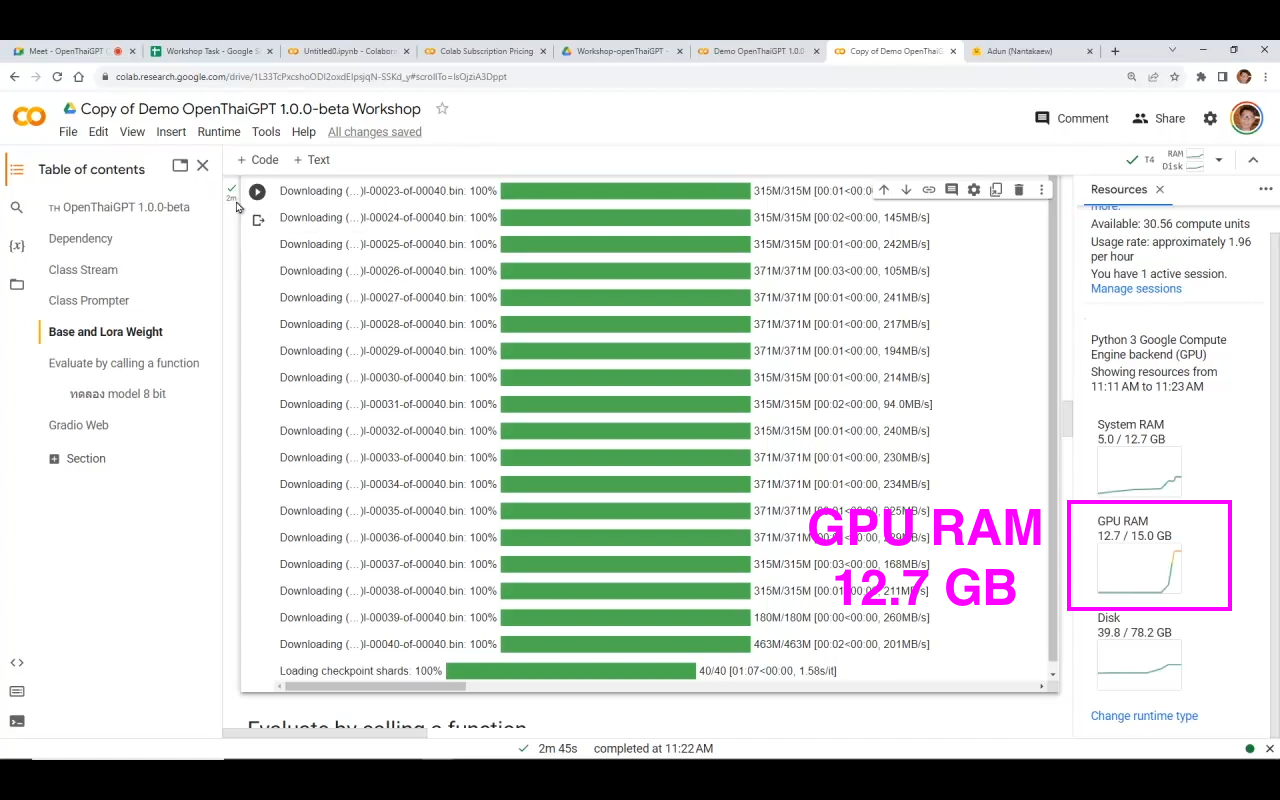
Task: Star the notebook title
Action: pos(442,108)
